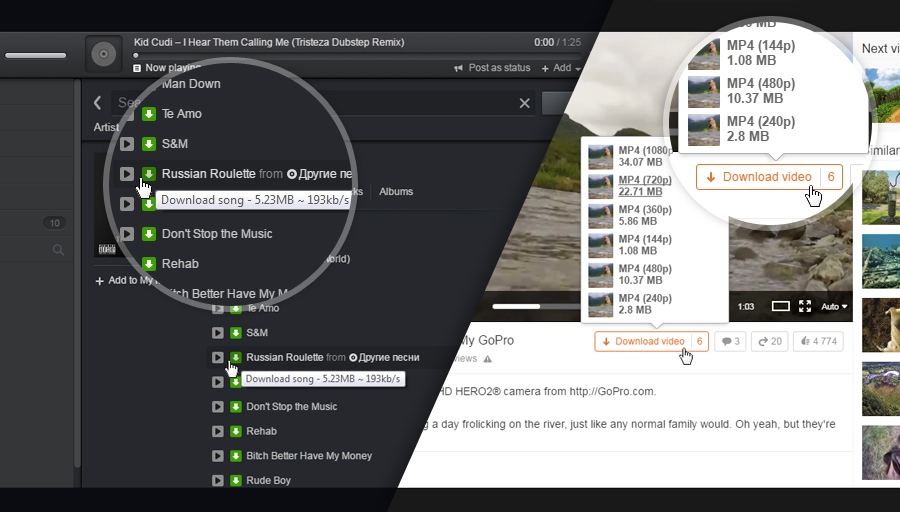Open the Albums tab
Viewport: 900px width, 512px height.
coord(396,192)
